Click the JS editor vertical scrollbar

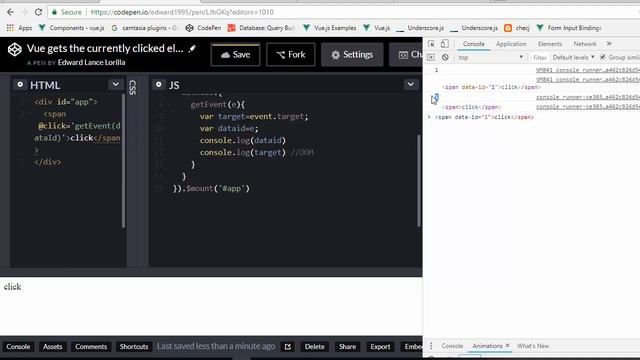(419, 180)
